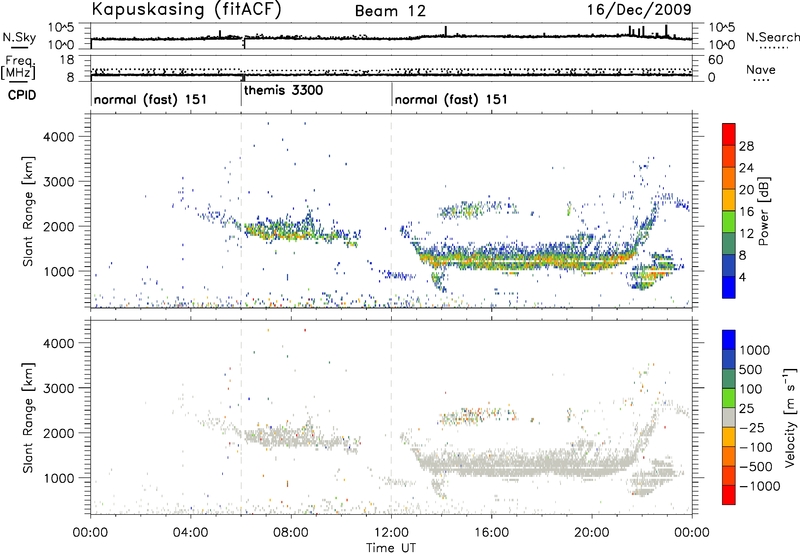Click the "20:00" time axis label
800x554 pixels.
pyautogui.click(x=592, y=533)
